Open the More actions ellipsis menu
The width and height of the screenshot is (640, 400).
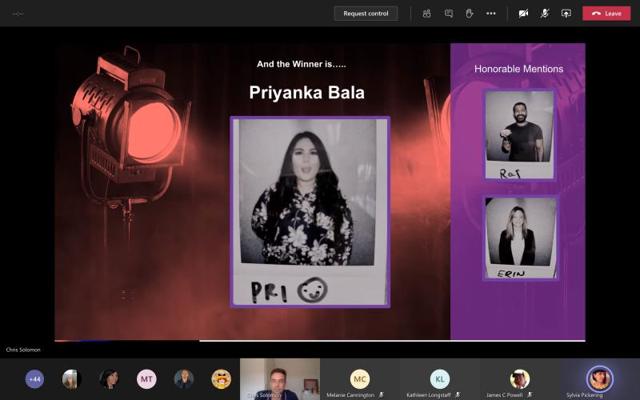[491, 13]
